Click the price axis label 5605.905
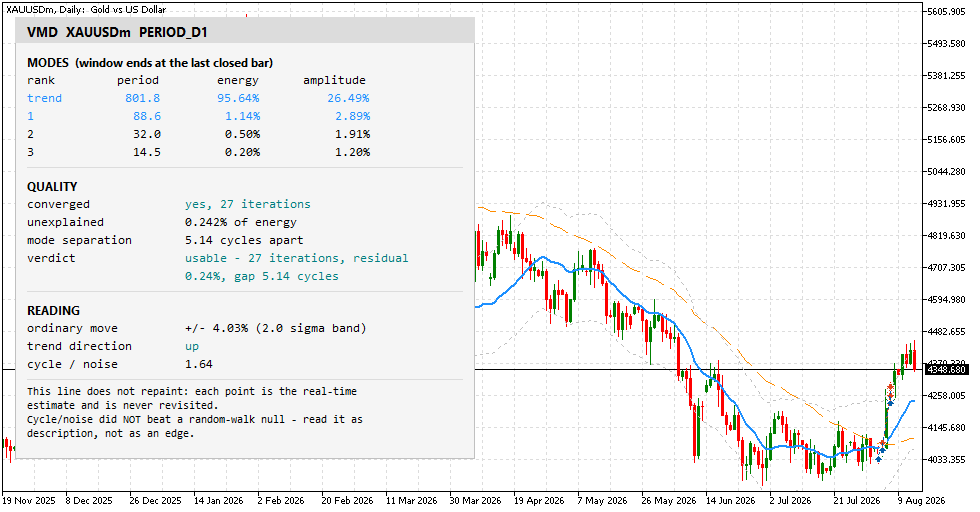This screenshot has width=980, height=512. pos(946,12)
